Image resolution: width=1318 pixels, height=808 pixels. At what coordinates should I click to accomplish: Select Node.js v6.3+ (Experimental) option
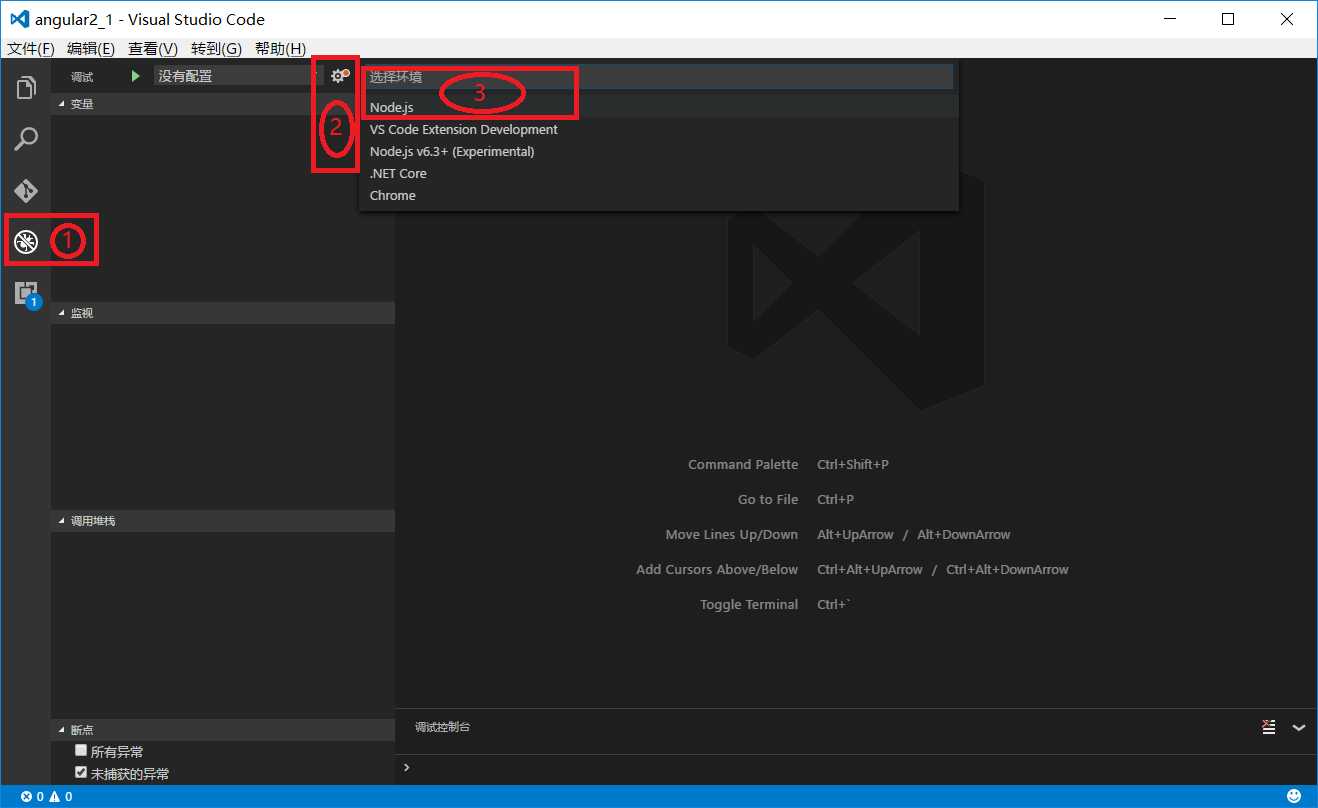[x=659, y=151]
